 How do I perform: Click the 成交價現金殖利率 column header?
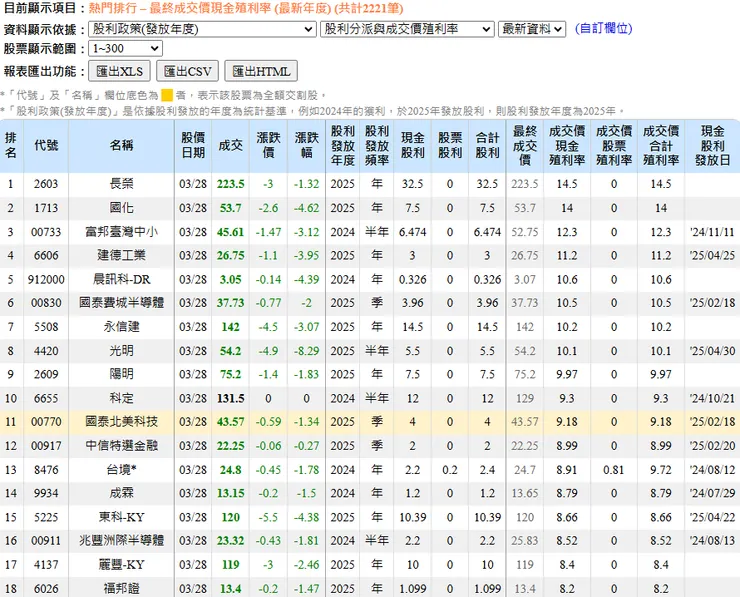pyautogui.click(x=567, y=145)
